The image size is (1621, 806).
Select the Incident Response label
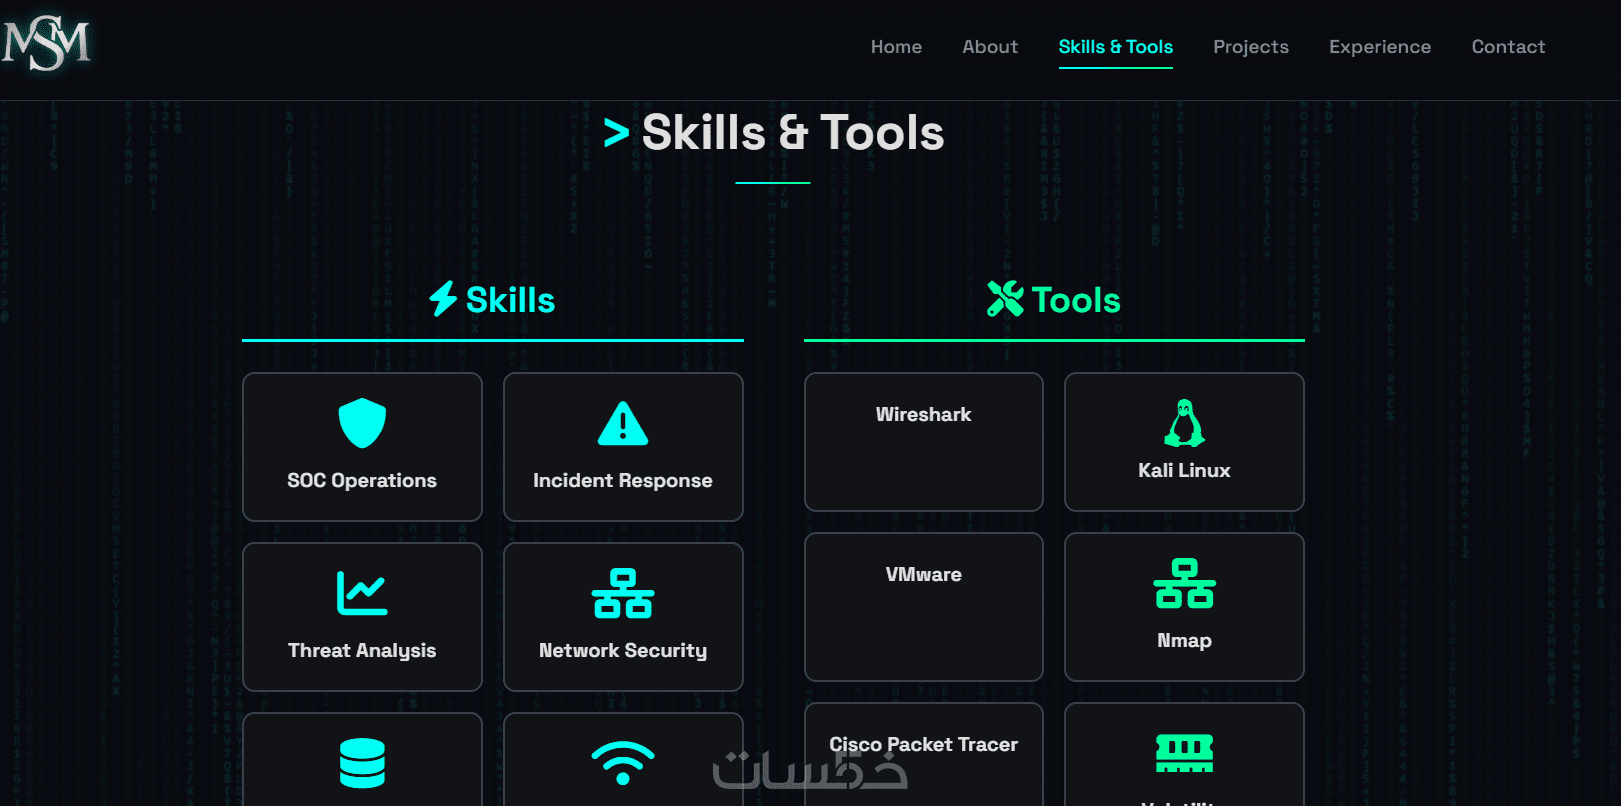click(x=623, y=481)
